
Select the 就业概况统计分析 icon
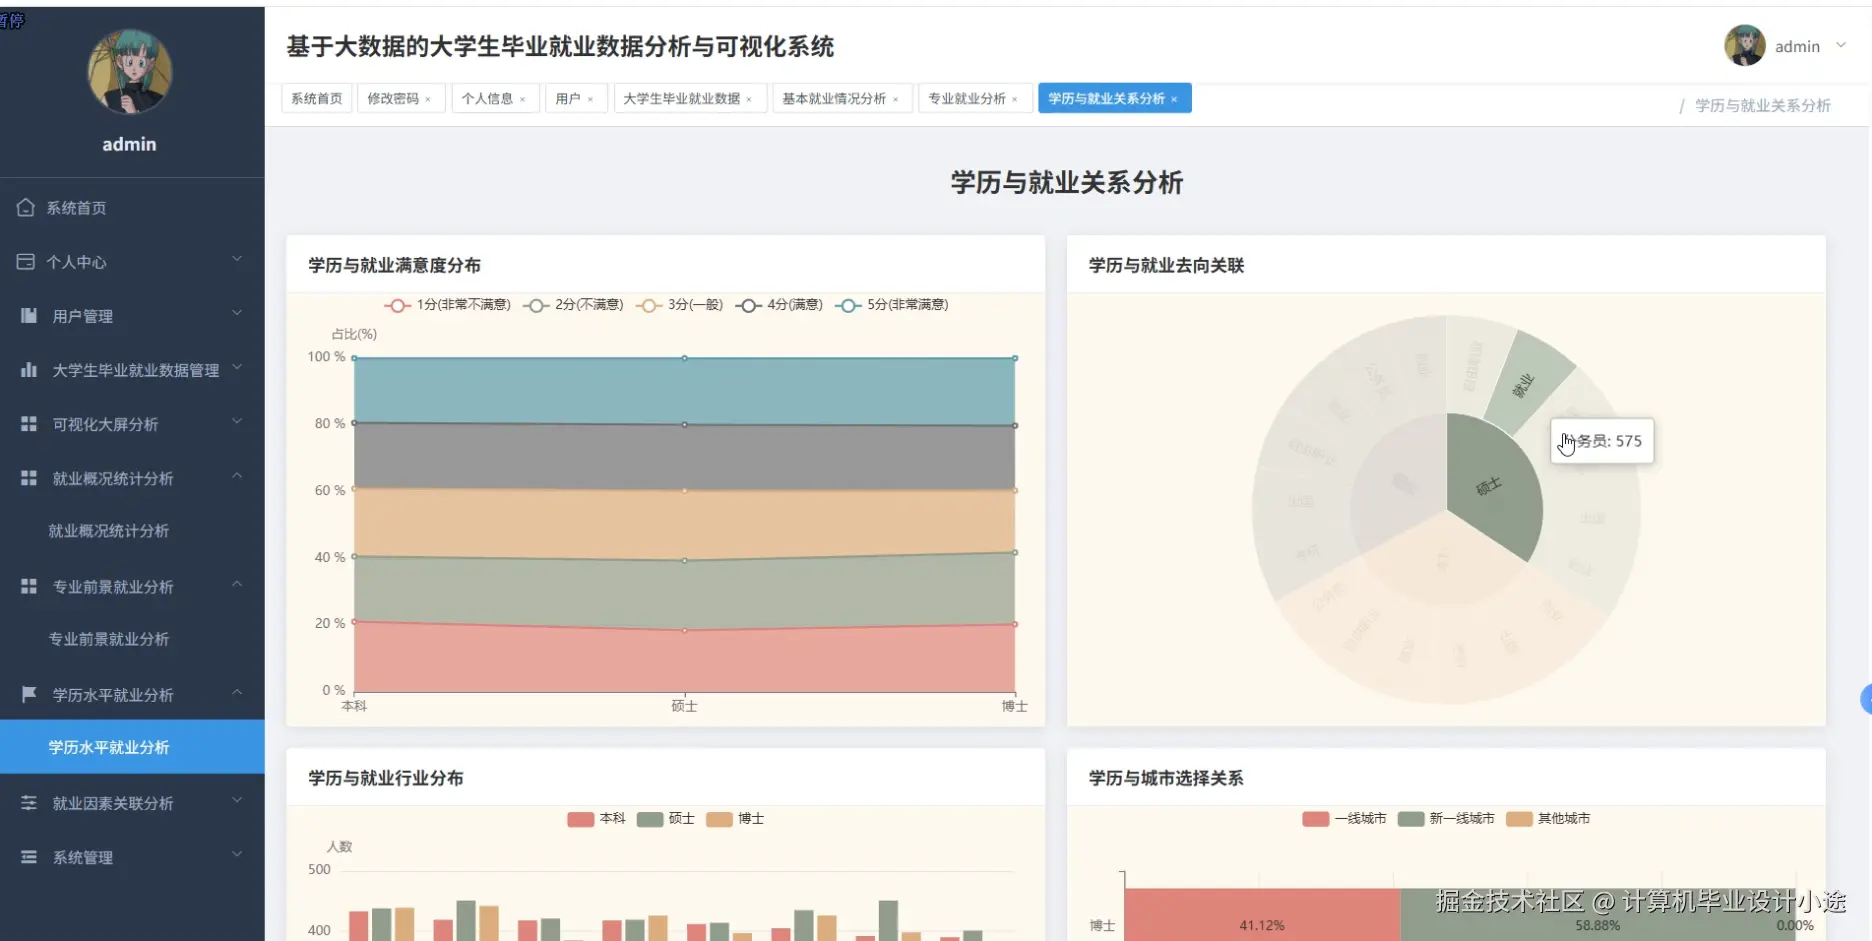(27, 477)
